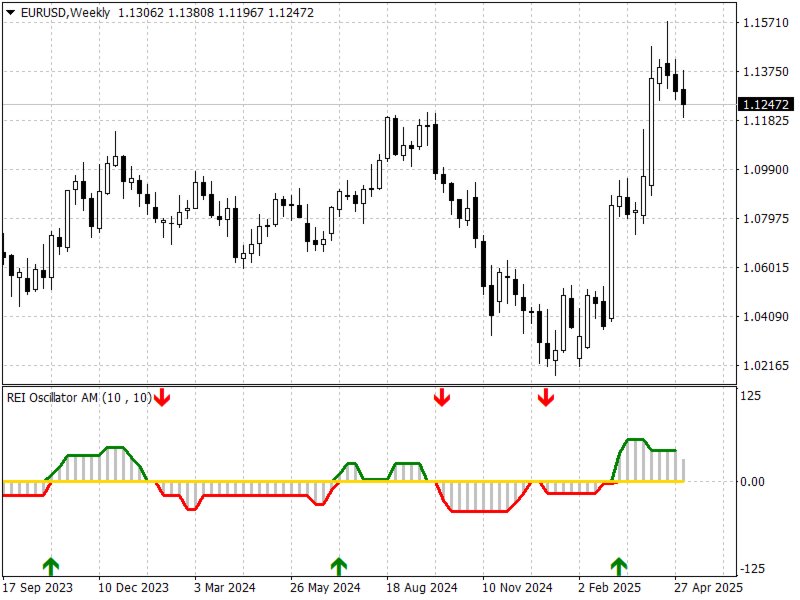The image size is (800, 600).
Task: Click the 10 Nov 2024 date label
Action: [x=517, y=588]
